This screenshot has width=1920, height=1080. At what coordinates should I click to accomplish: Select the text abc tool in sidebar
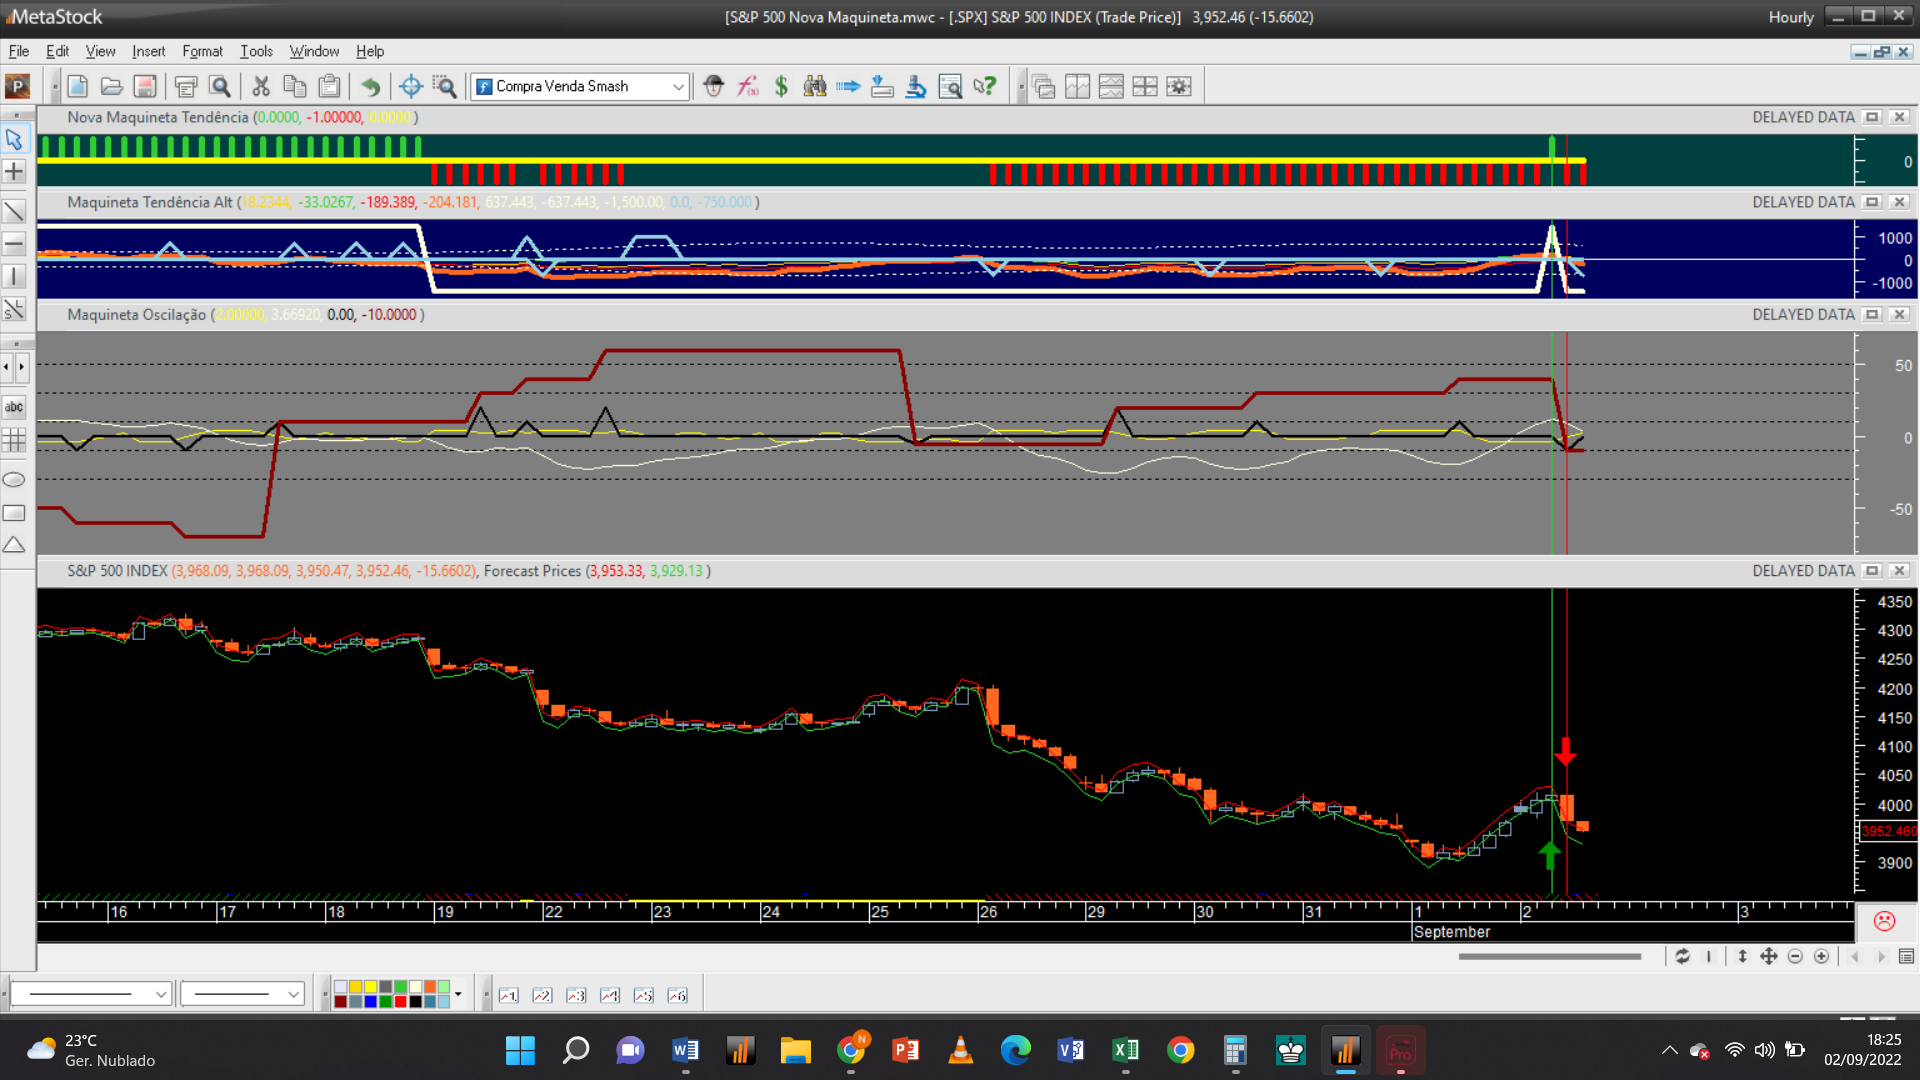tap(14, 407)
